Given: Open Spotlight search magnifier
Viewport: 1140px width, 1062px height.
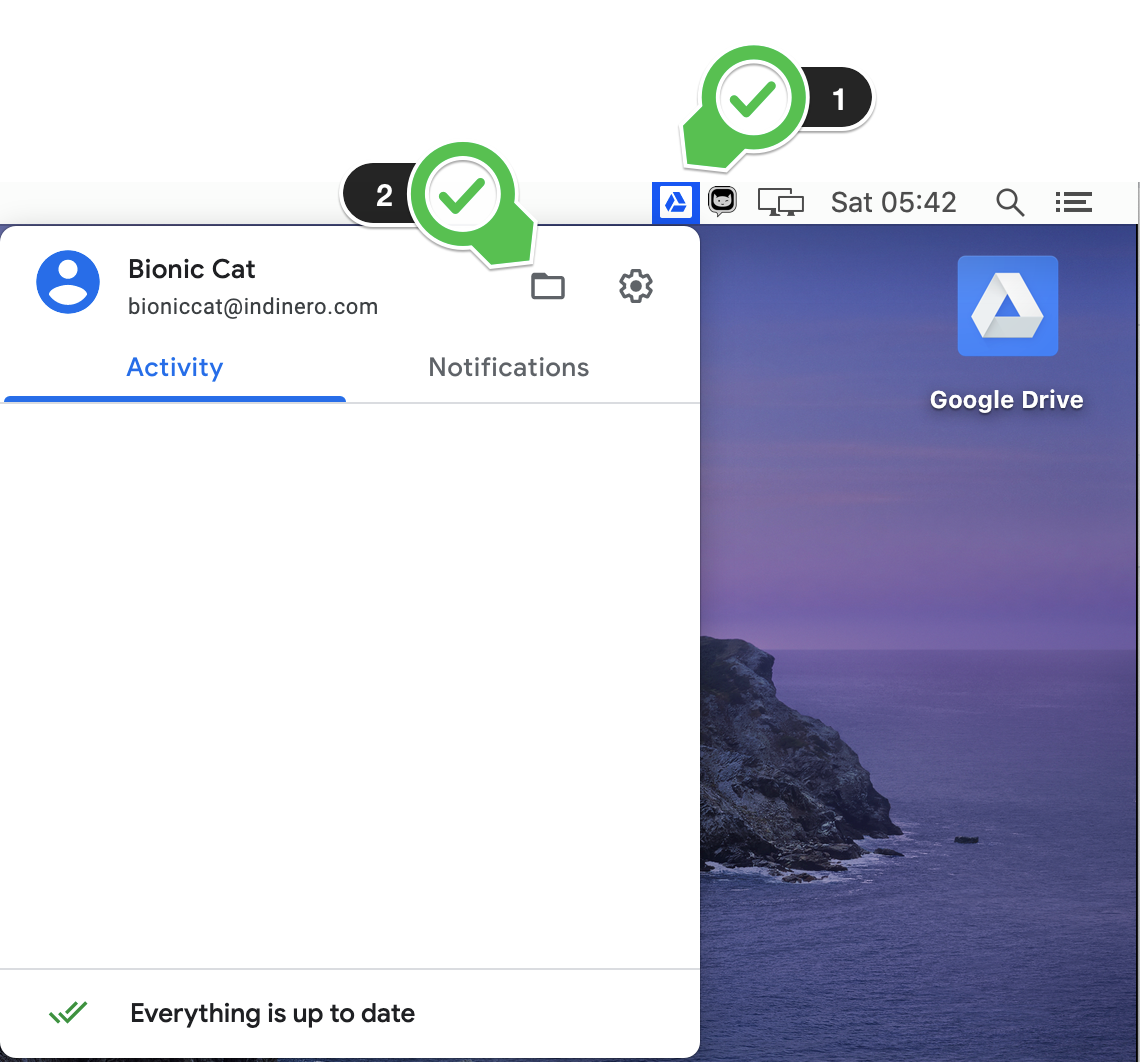Looking at the screenshot, I should pos(1010,202).
